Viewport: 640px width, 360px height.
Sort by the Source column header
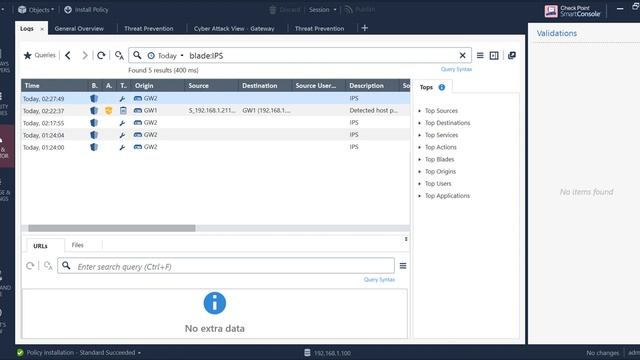pos(211,86)
